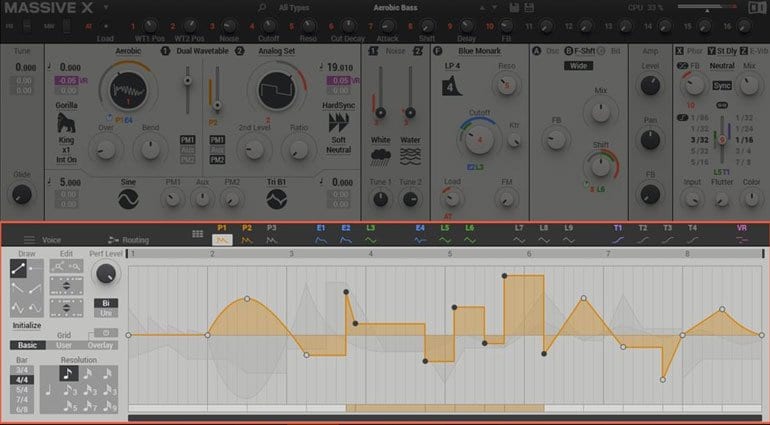Viewport: 770px width, 425px height.
Task: Select the septuplet note resolution
Action: pyautogui.click(x=89, y=407)
